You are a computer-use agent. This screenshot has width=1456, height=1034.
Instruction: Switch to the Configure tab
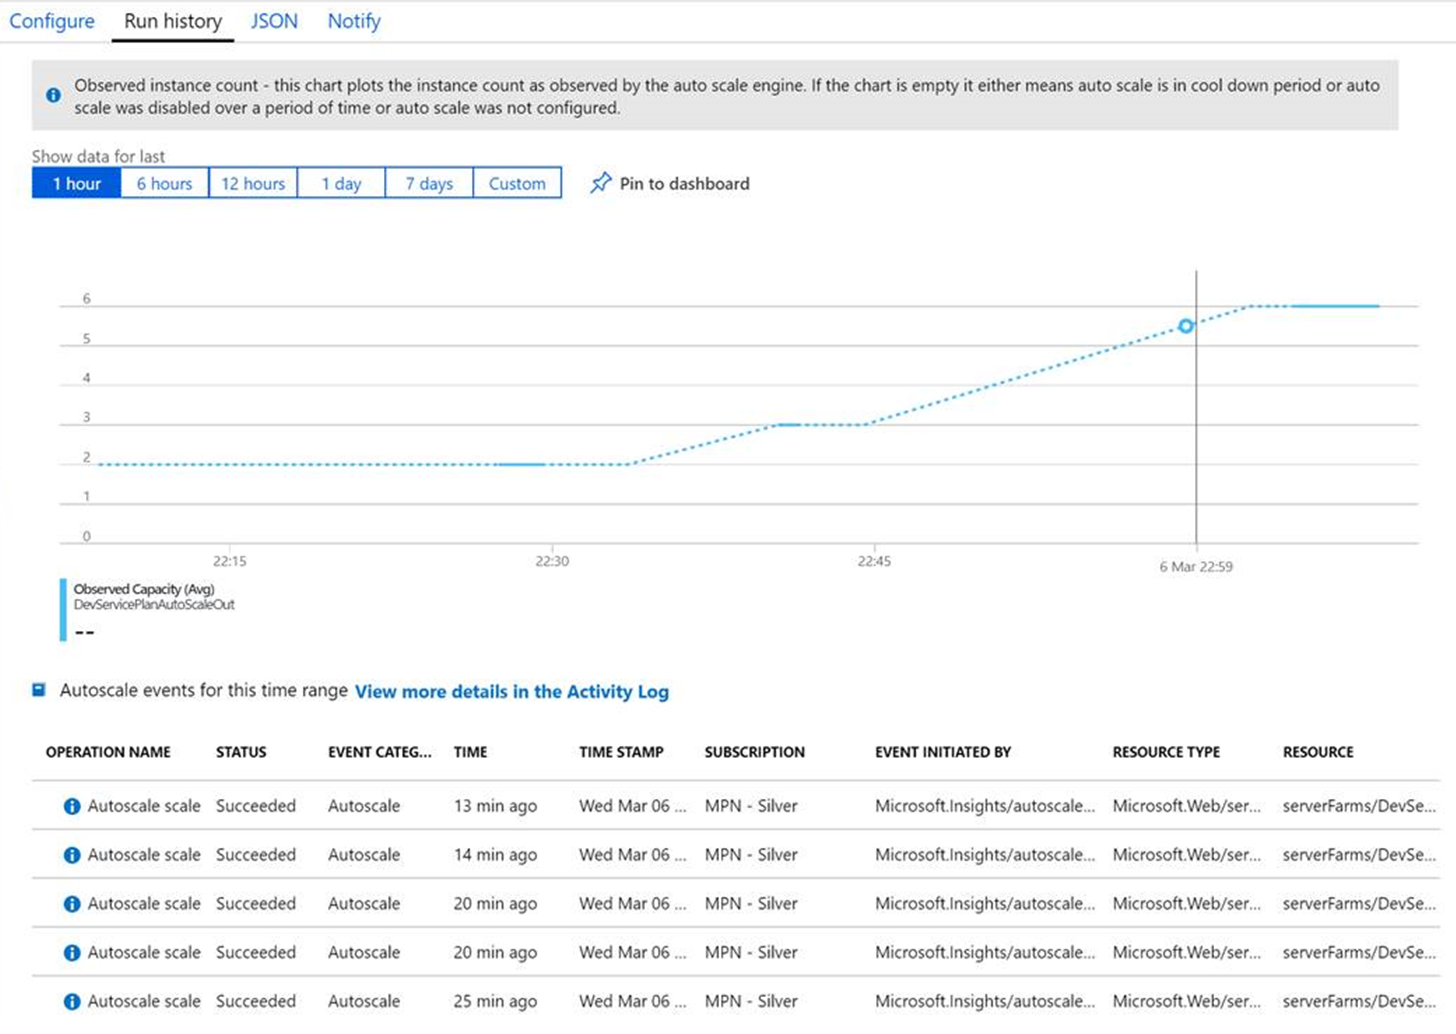click(52, 21)
